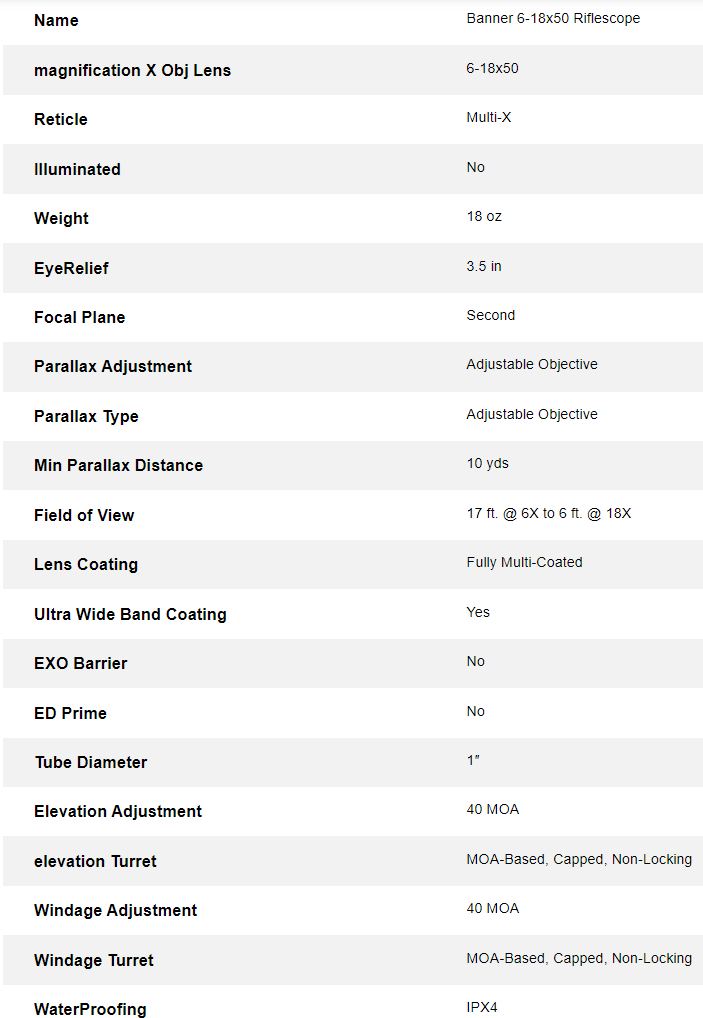Select the Windage Turret label
The image size is (703, 1018).
(94, 960)
